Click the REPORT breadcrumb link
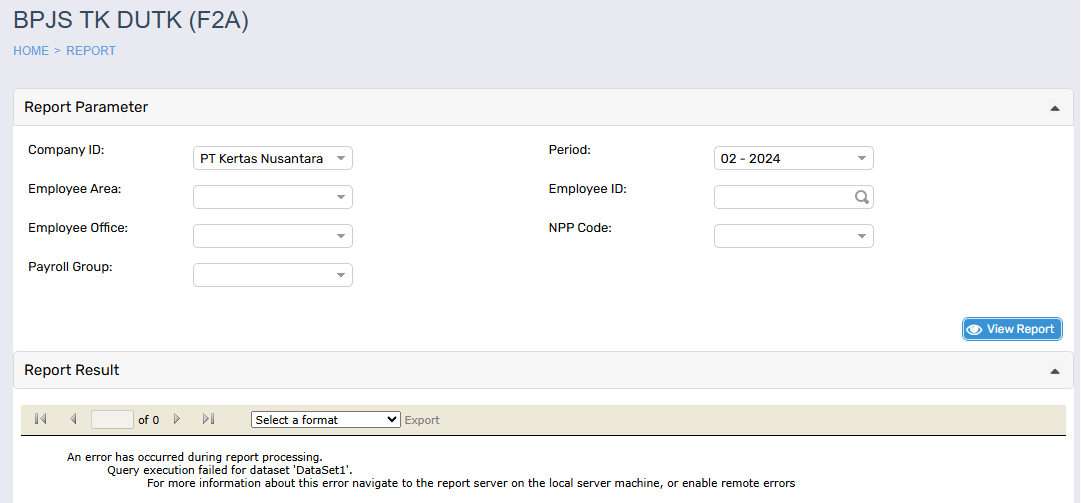Screen dimensions: 1081x503 (91, 51)
